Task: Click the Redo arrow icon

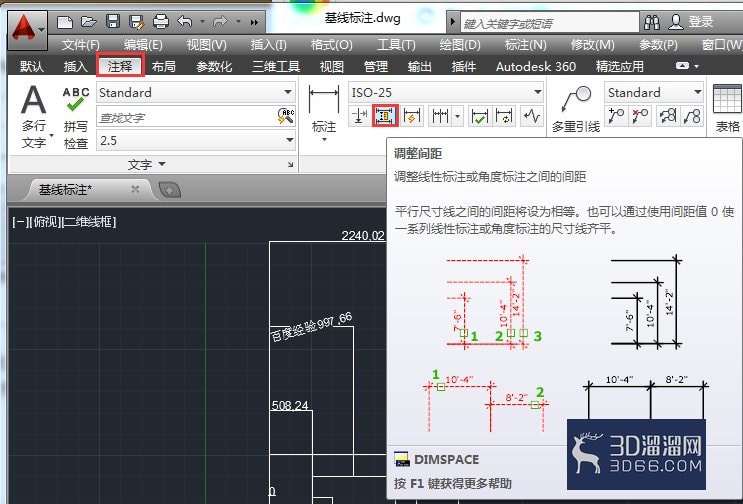Action: pyautogui.click(x=220, y=22)
